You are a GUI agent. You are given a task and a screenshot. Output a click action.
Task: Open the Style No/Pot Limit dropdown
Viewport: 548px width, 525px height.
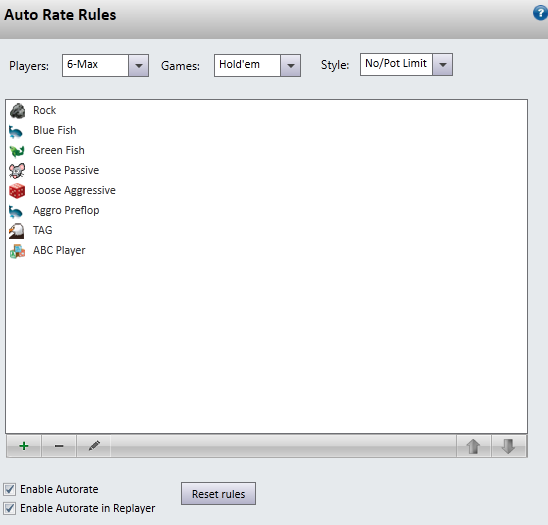[x=406, y=64]
